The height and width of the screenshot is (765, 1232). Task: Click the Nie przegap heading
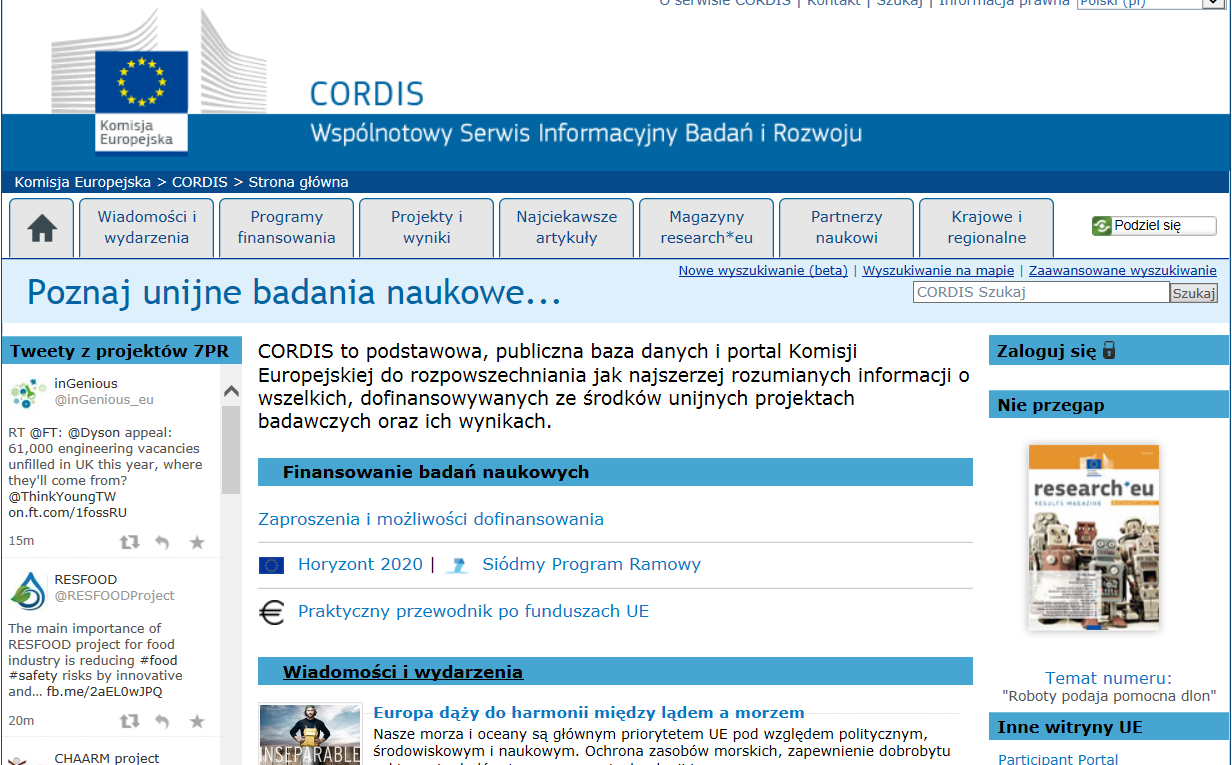coord(1050,405)
